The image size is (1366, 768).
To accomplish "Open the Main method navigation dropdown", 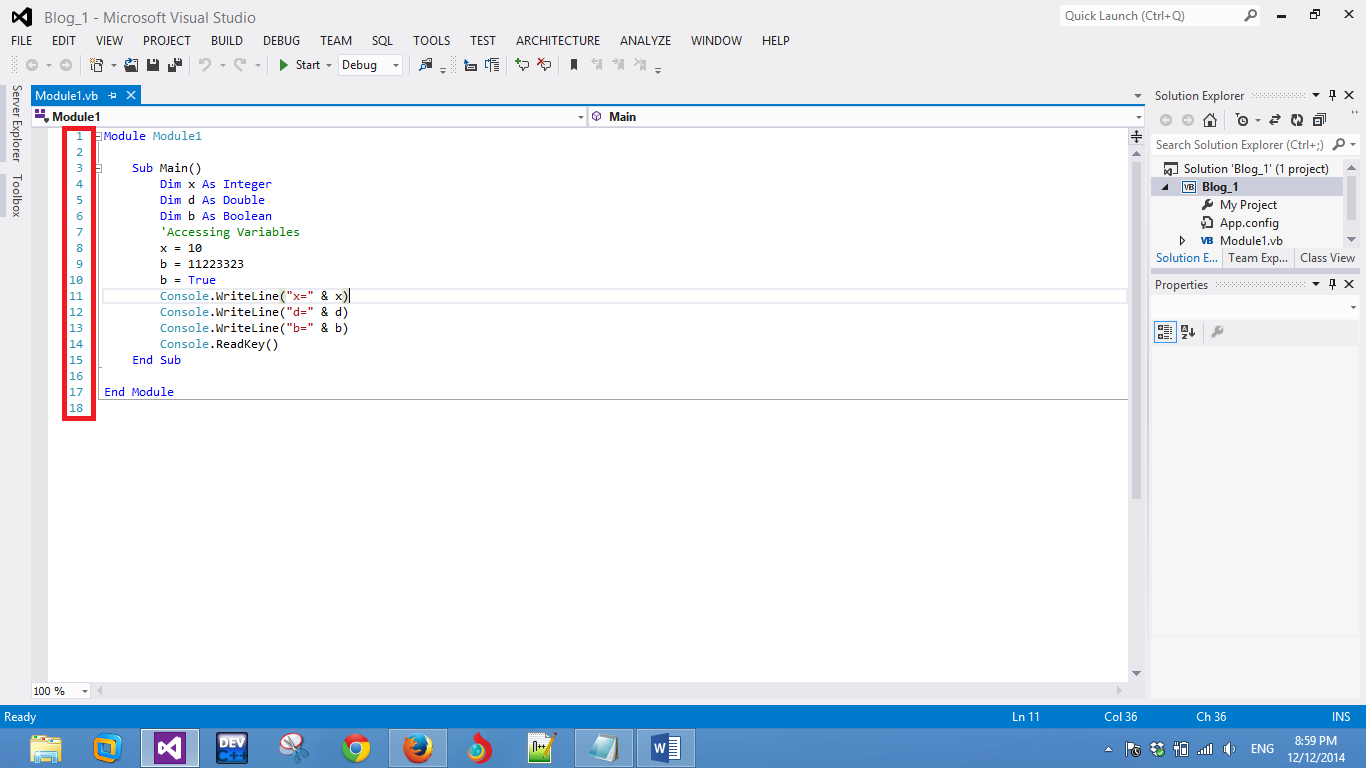I will pos(1136,117).
